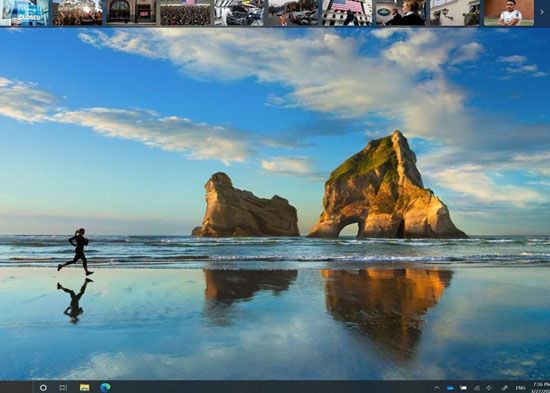Select the damaged cars street thumbnail
This screenshot has height=393, width=550.
293,13
